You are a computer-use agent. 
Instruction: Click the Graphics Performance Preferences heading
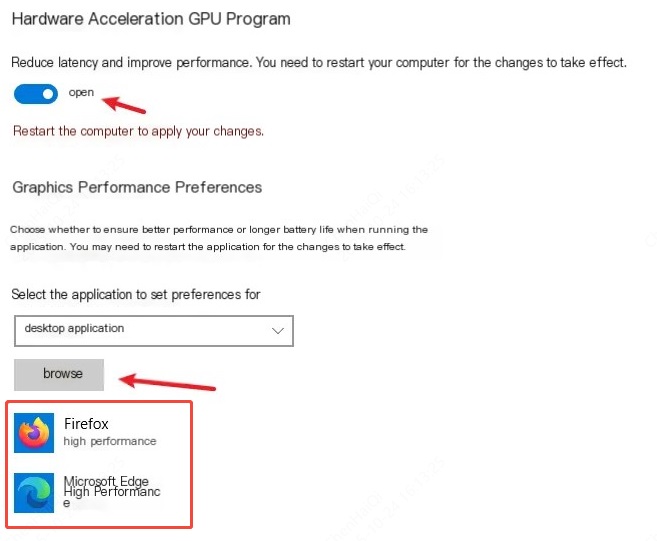click(x=137, y=187)
